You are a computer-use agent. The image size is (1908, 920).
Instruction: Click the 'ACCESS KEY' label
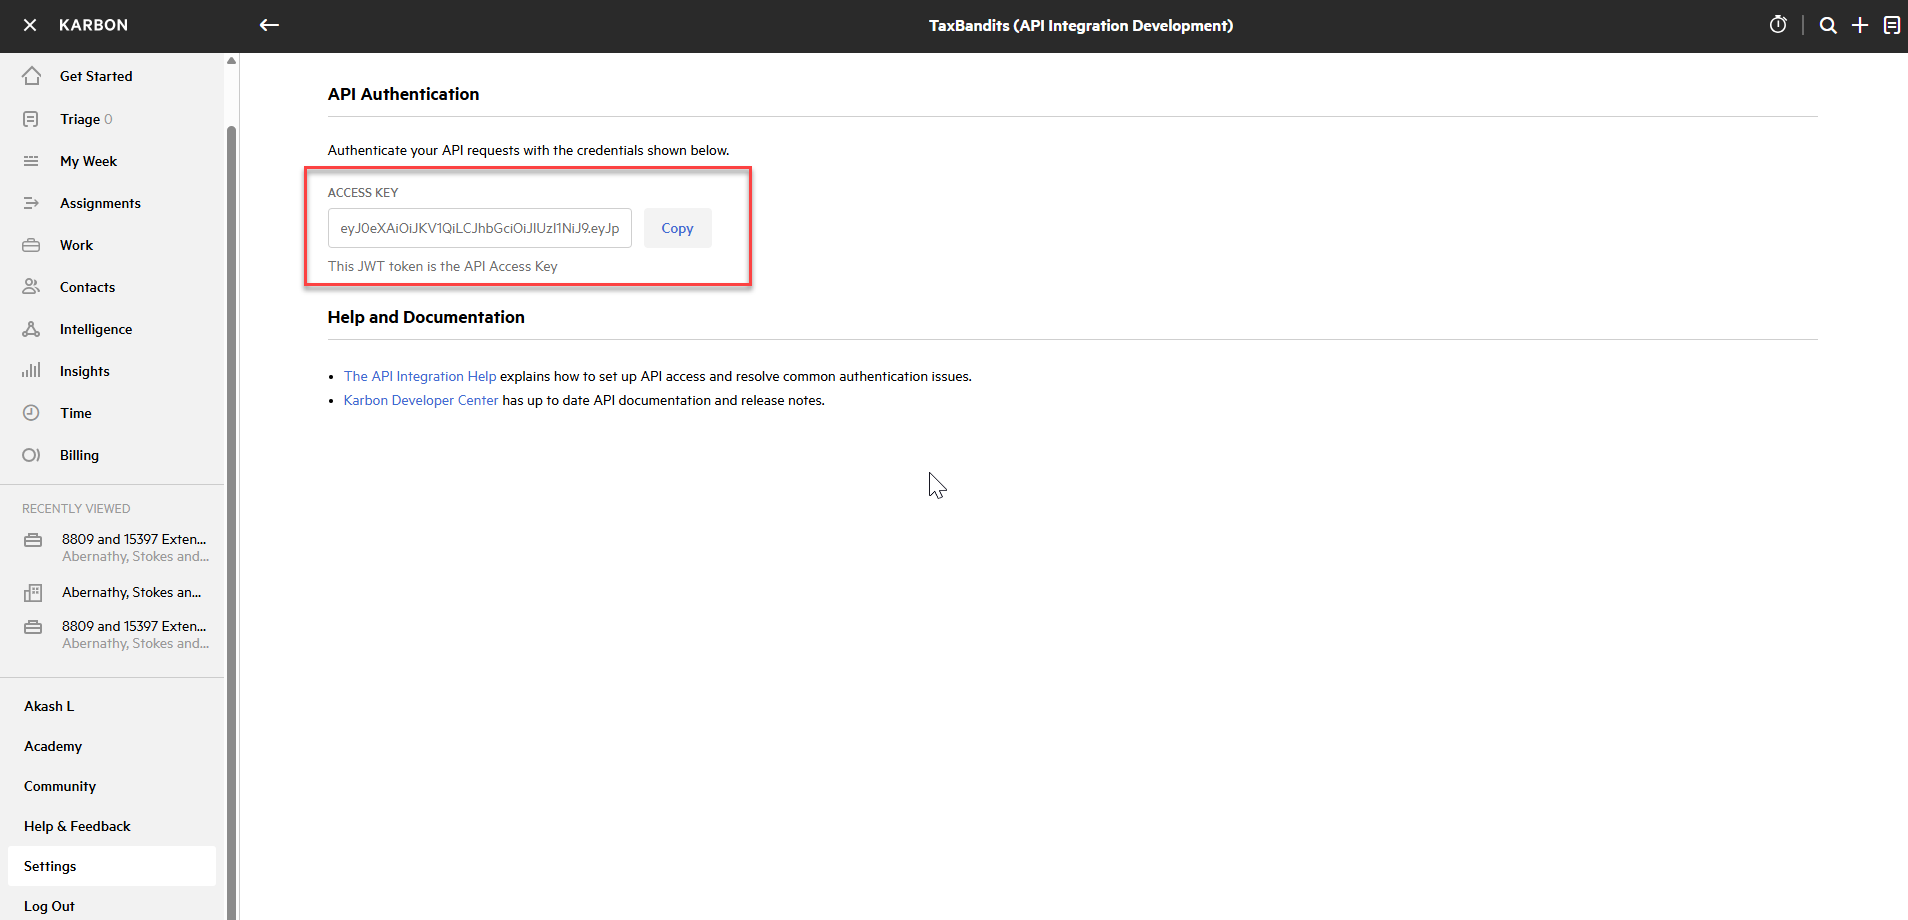(x=363, y=192)
